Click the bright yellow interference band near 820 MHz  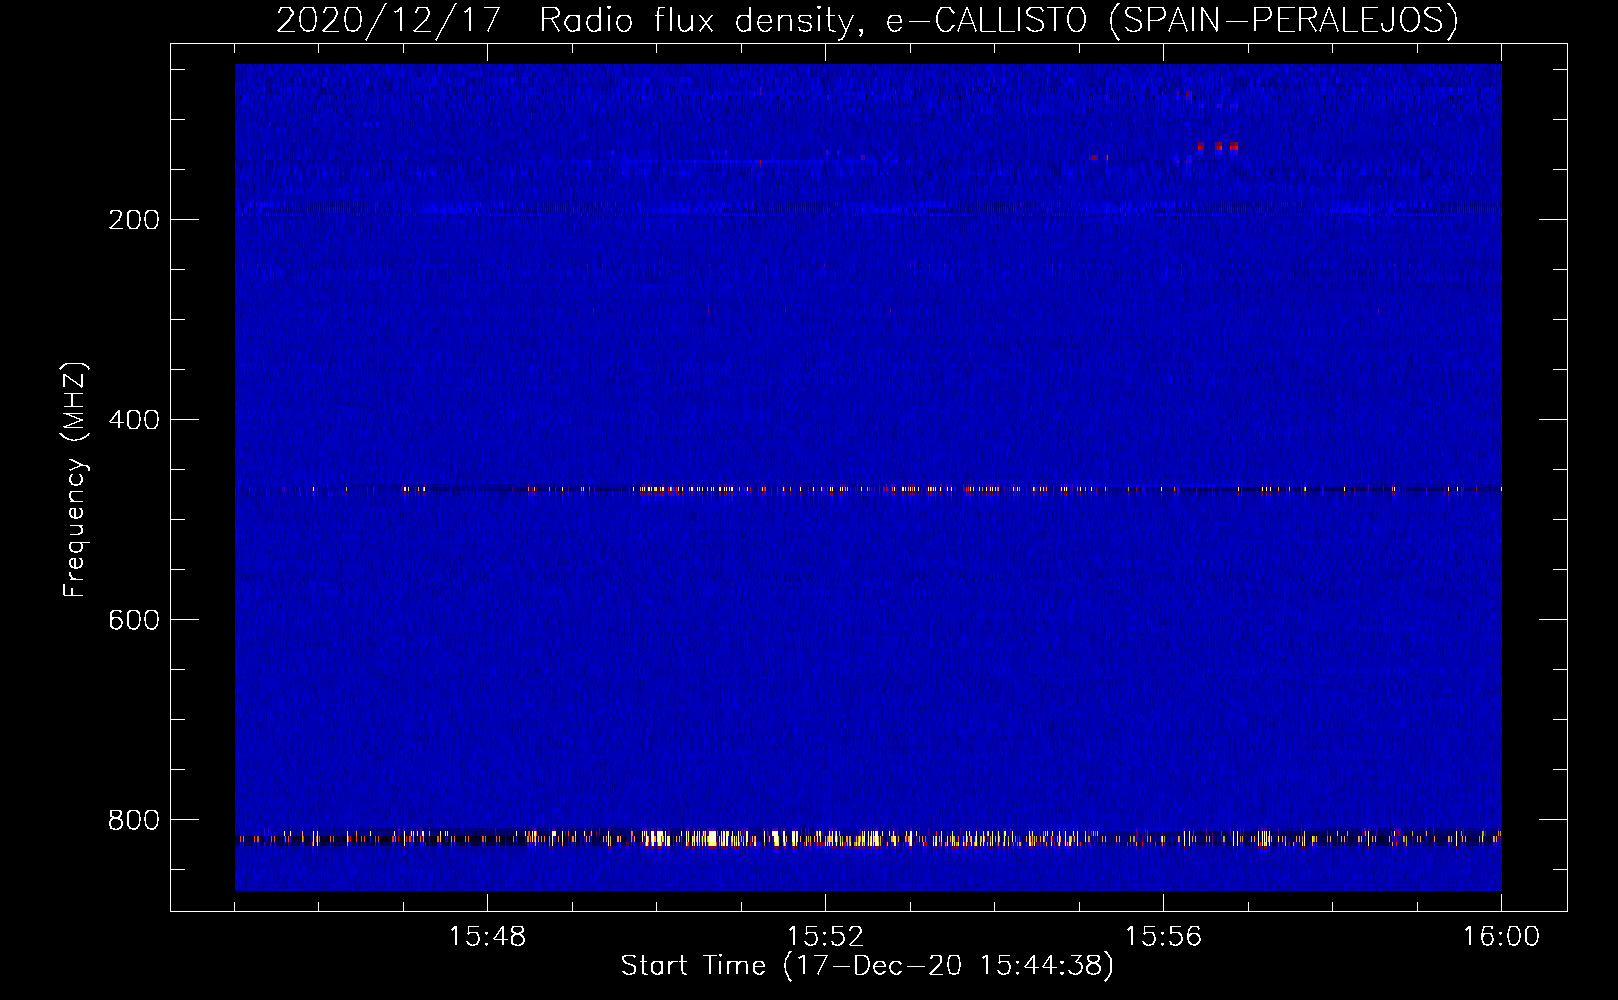tap(868, 838)
